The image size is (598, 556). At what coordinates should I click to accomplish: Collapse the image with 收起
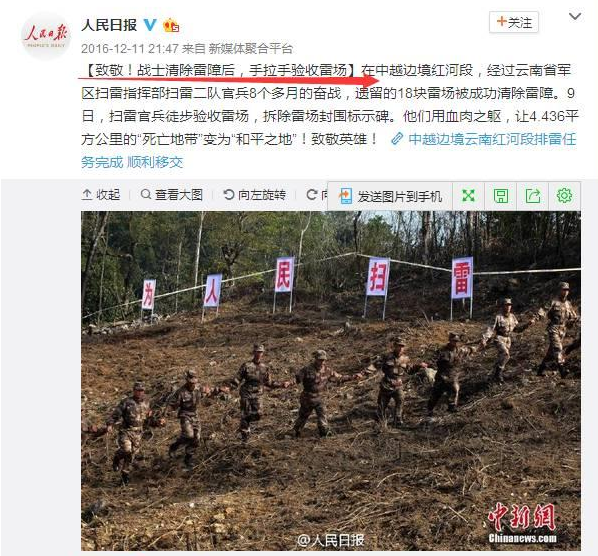tap(101, 195)
